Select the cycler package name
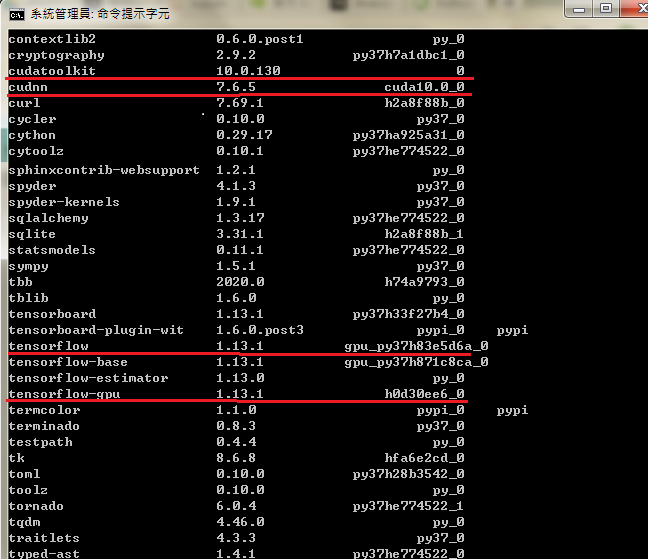 tap(32, 119)
